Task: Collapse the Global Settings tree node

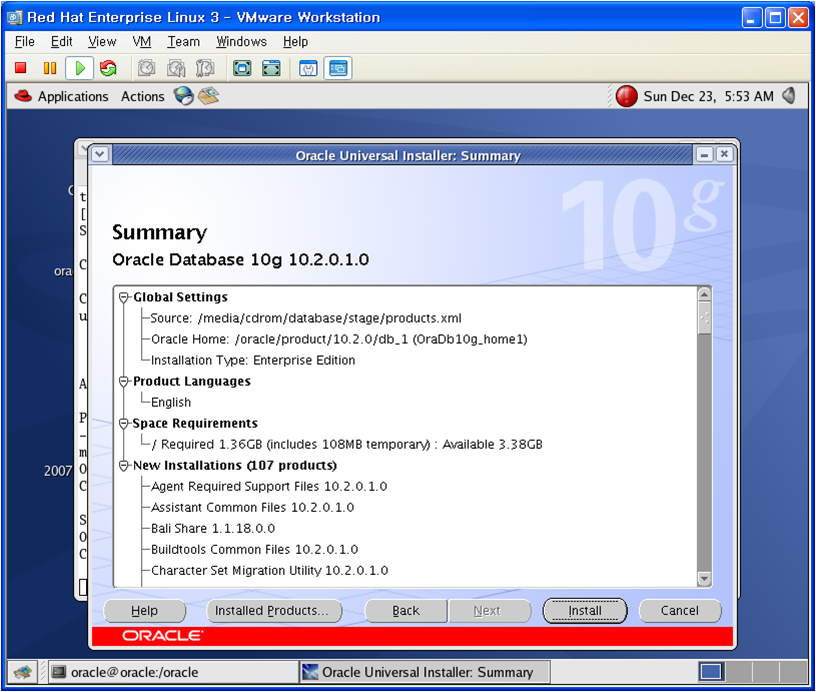Action: pos(123,297)
